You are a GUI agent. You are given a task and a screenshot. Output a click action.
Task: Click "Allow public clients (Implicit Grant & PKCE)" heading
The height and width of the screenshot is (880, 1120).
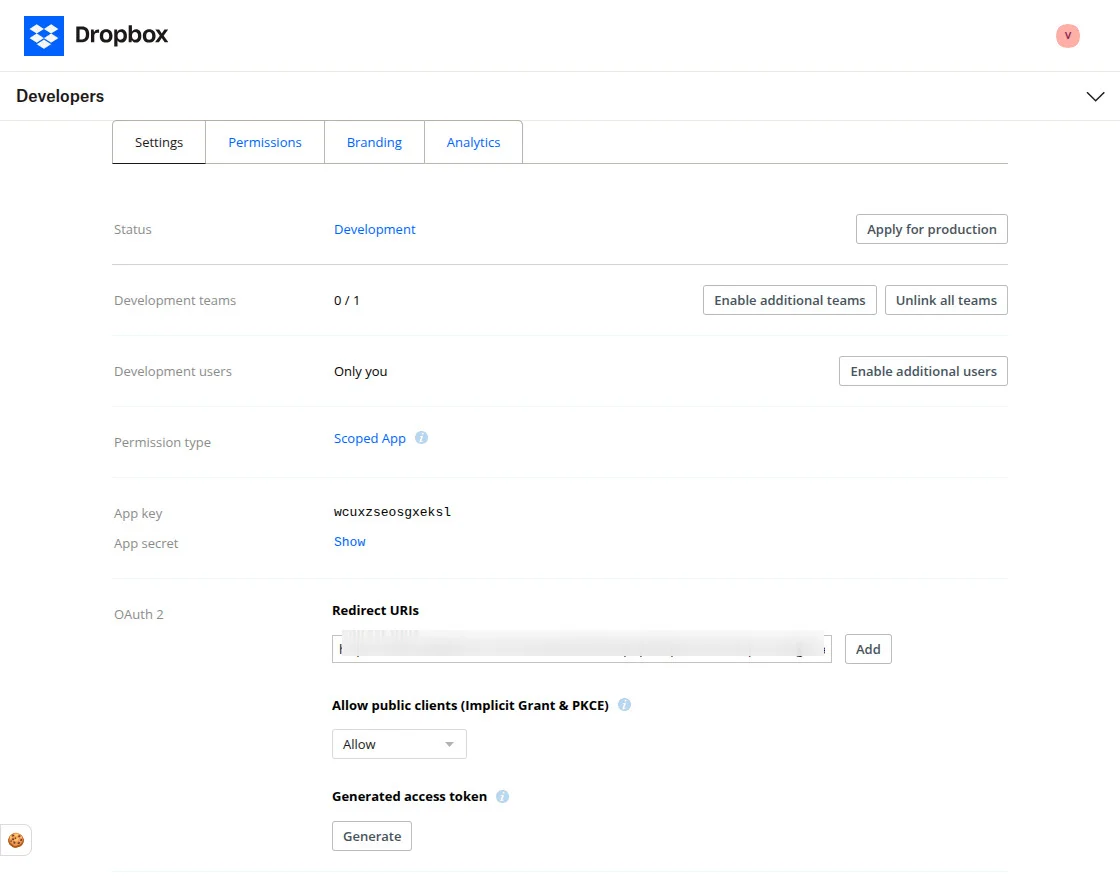point(470,705)
